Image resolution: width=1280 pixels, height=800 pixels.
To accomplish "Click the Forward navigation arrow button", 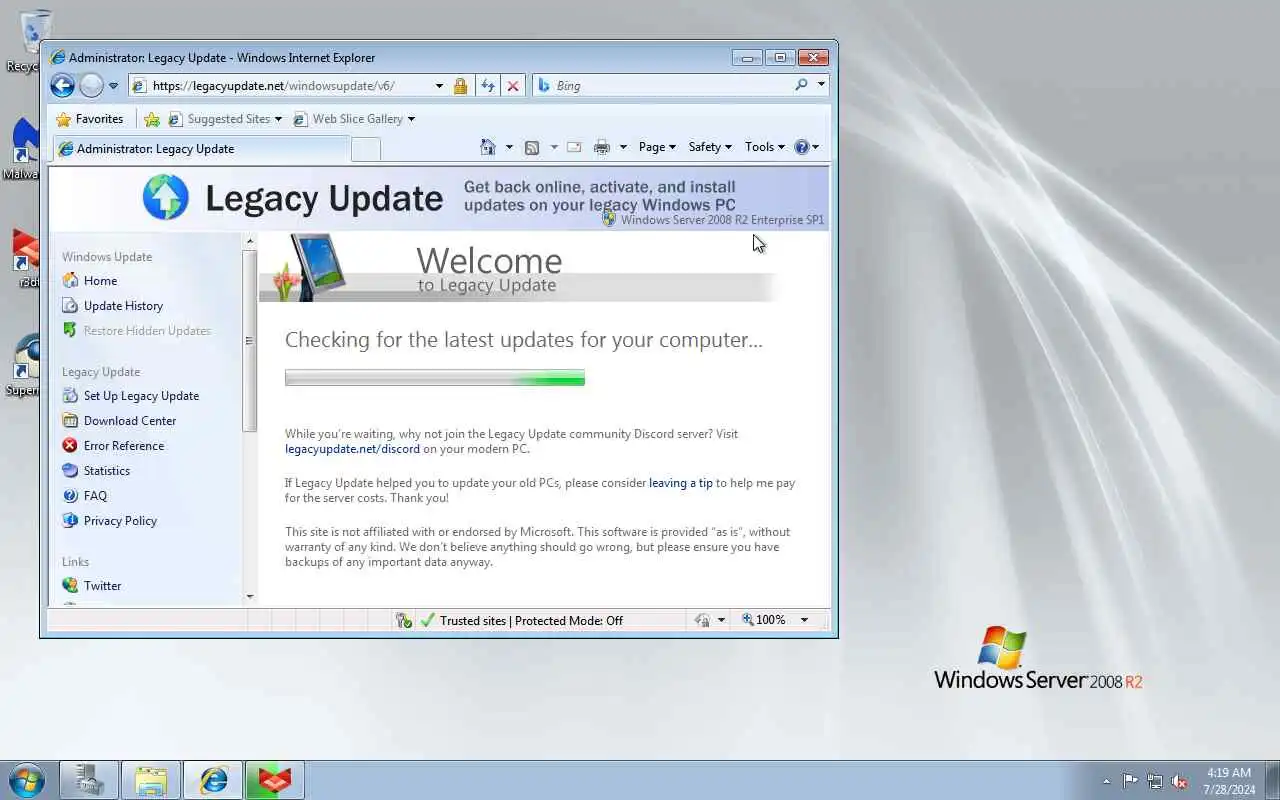I will click(91, 86).
